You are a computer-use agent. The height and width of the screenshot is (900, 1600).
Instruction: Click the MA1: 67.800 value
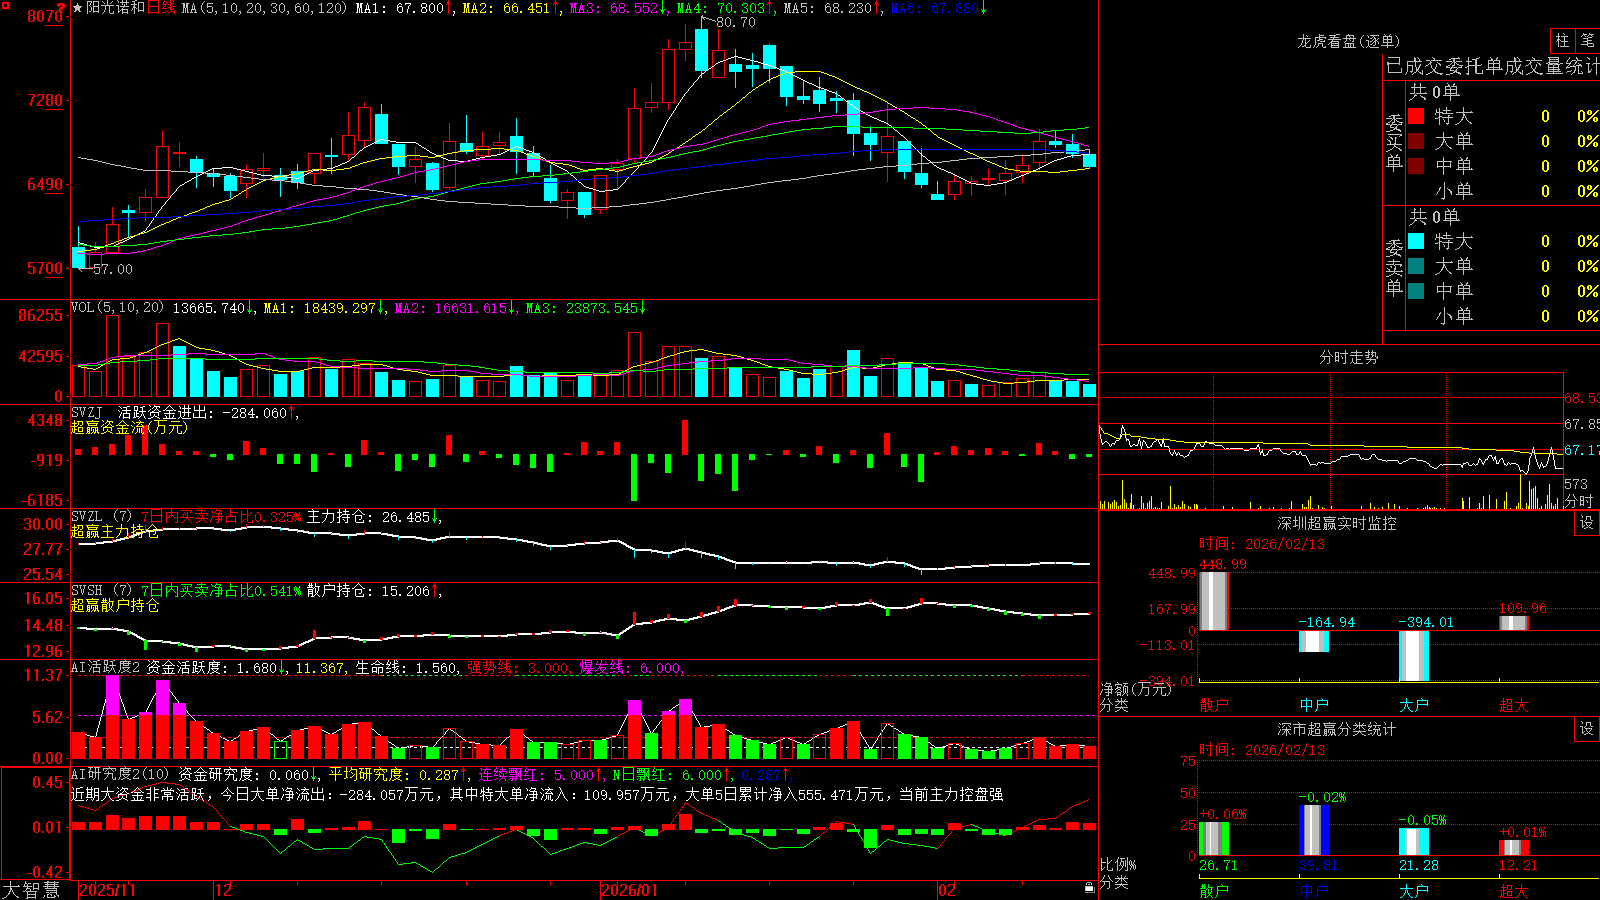pos(403,8)
